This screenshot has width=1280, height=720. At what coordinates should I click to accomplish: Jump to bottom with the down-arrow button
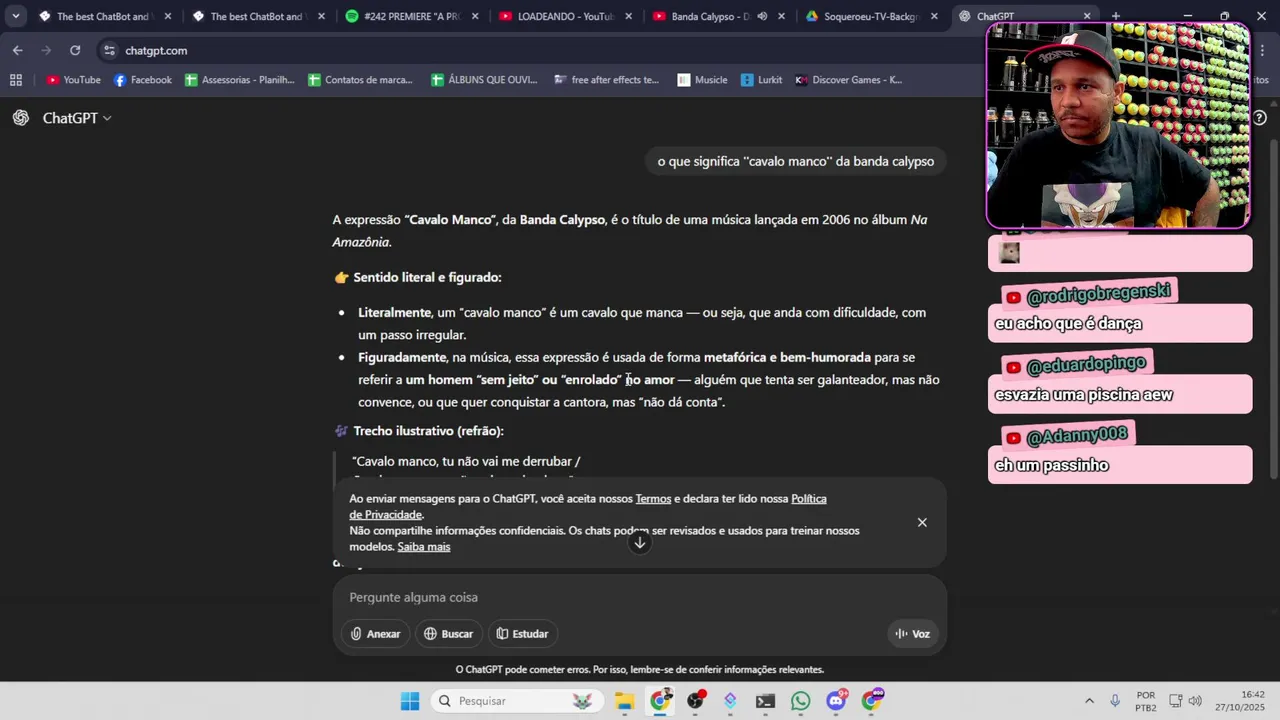(x=640, y=543)
